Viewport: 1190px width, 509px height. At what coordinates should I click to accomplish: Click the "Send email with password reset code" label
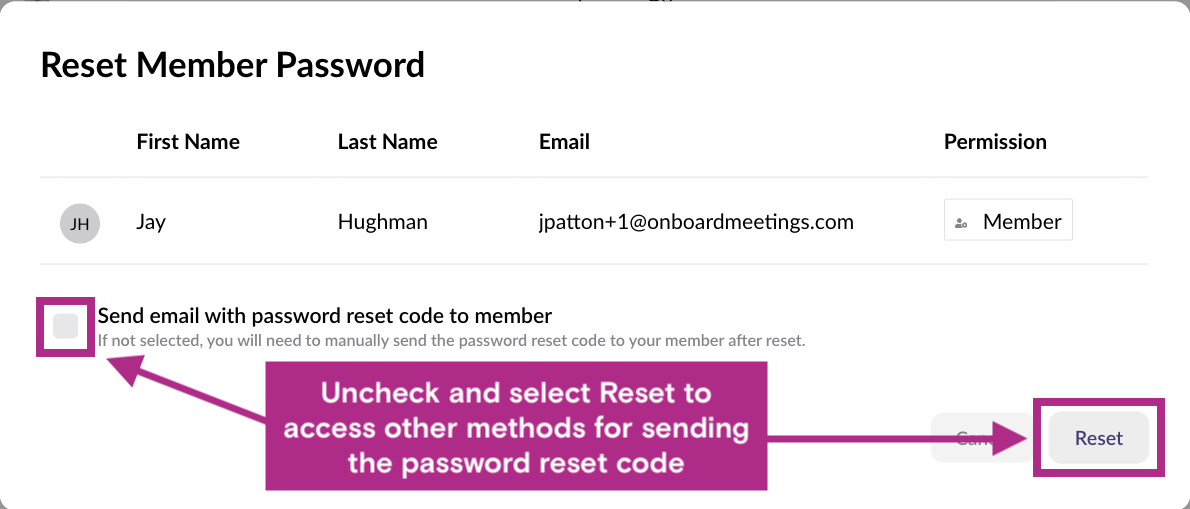325,316
